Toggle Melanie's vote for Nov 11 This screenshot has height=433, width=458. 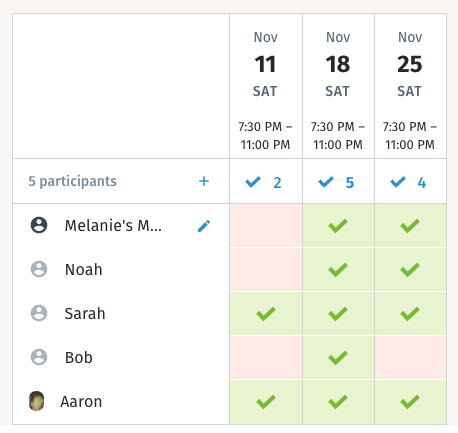point(266,226)
